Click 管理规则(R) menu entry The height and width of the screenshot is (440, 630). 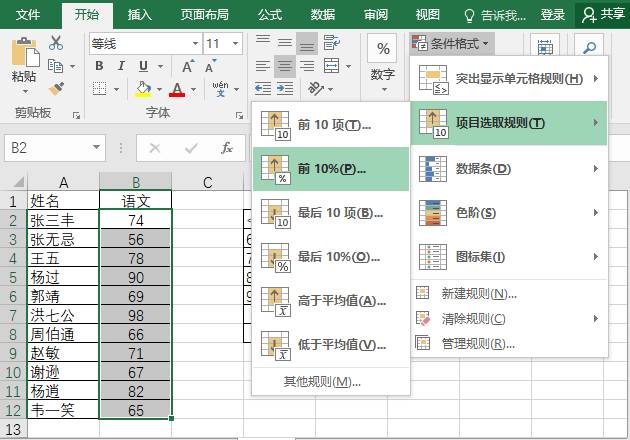tap(509, 344)
